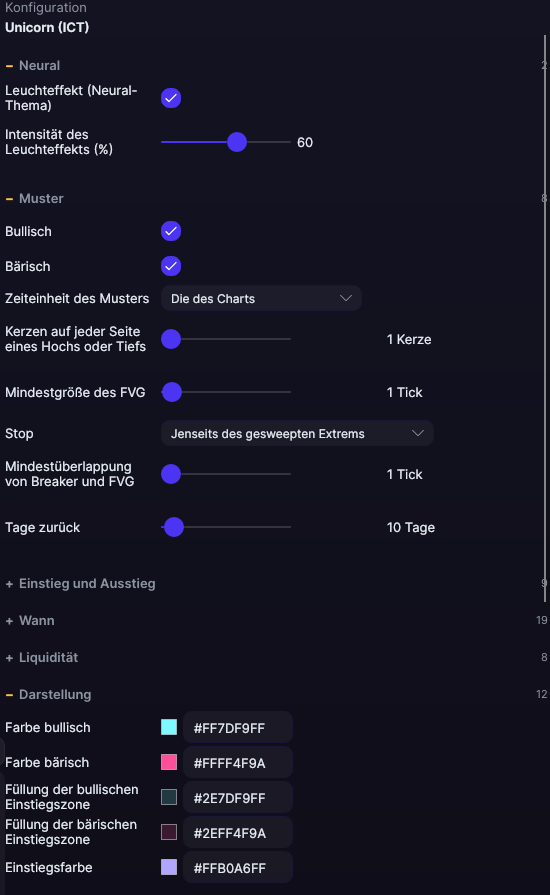
Task: Disable the Bärisch pattern checkbox
Action: [x=171, y=266]
